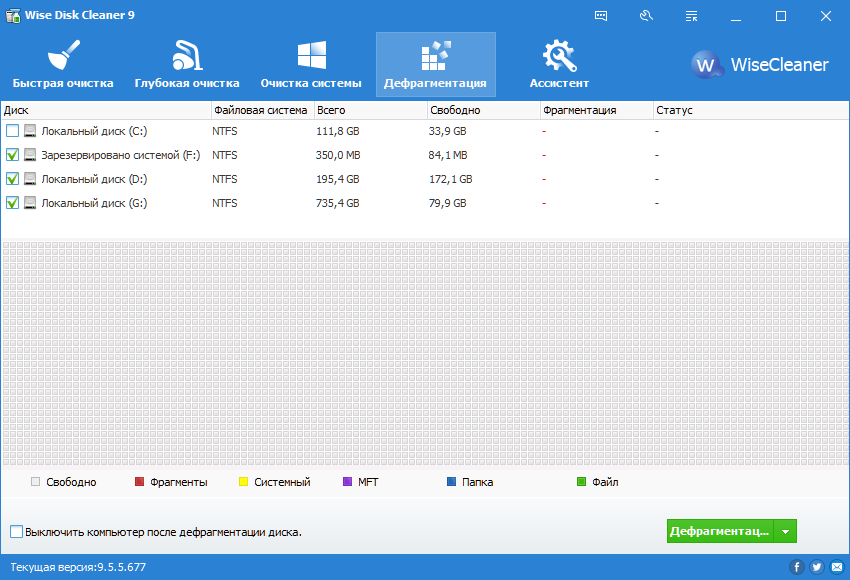
Task: Click the Локальный диск (C:) drive icon
Action: (30, 131)
